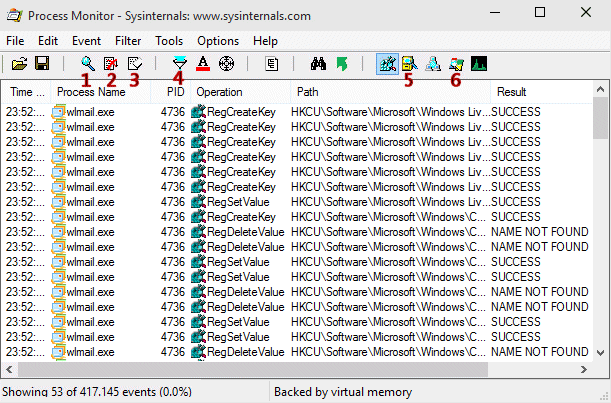The width and height of the screenshot is (611, 403).
Task: Click the horizontal scrollbar thumb
Action: [x=253, y=369]
